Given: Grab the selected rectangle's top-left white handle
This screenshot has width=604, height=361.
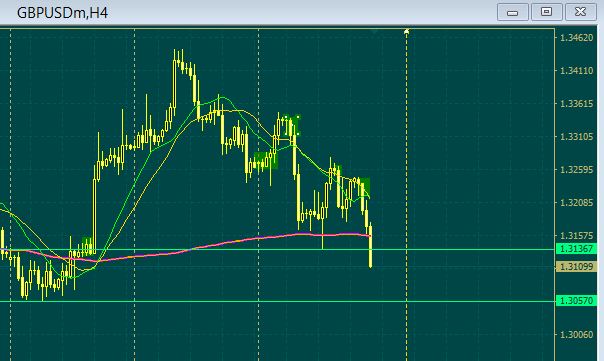Looking at the screenshot, I should (x=286, y=116).
